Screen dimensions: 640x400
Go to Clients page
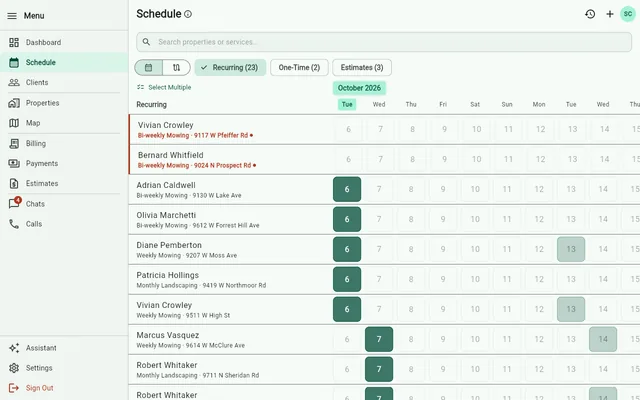[64, 82]
